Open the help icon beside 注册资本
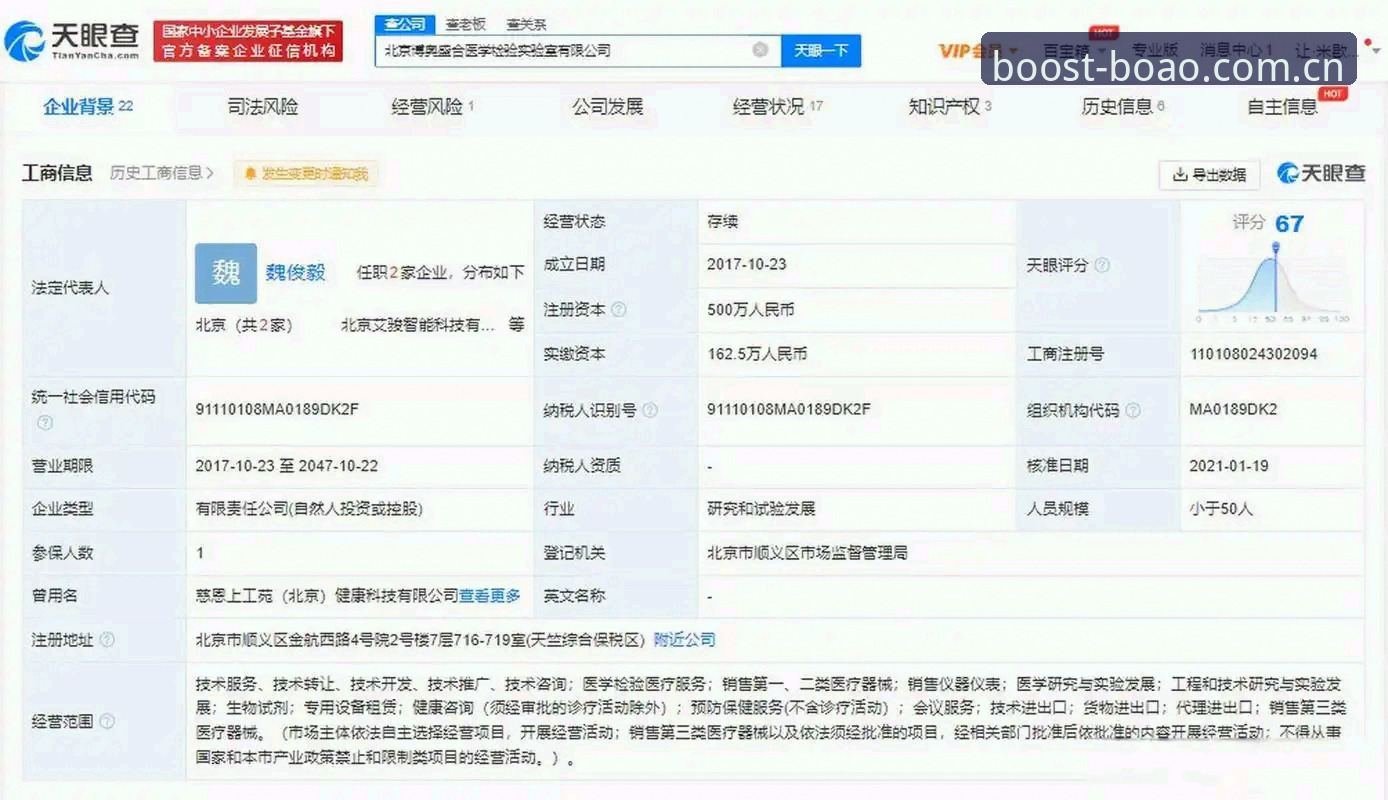 coord(619,310)
